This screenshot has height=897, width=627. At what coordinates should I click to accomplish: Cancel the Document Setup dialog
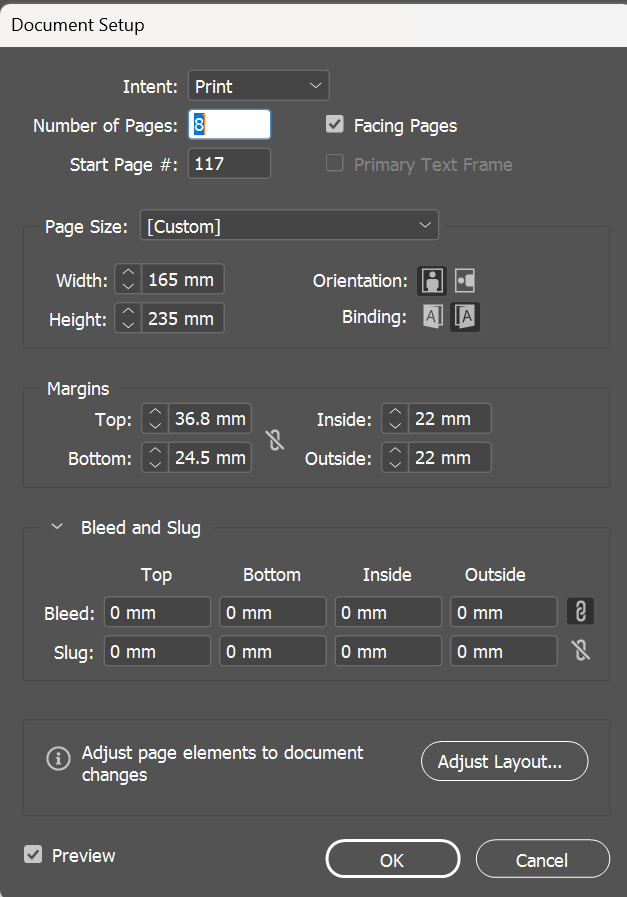[542, 859]
